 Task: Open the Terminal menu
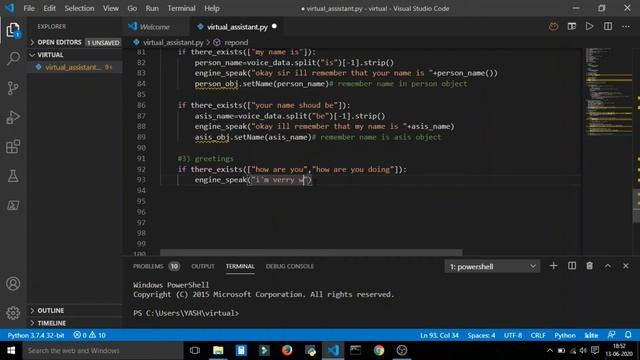coord(181,8)
